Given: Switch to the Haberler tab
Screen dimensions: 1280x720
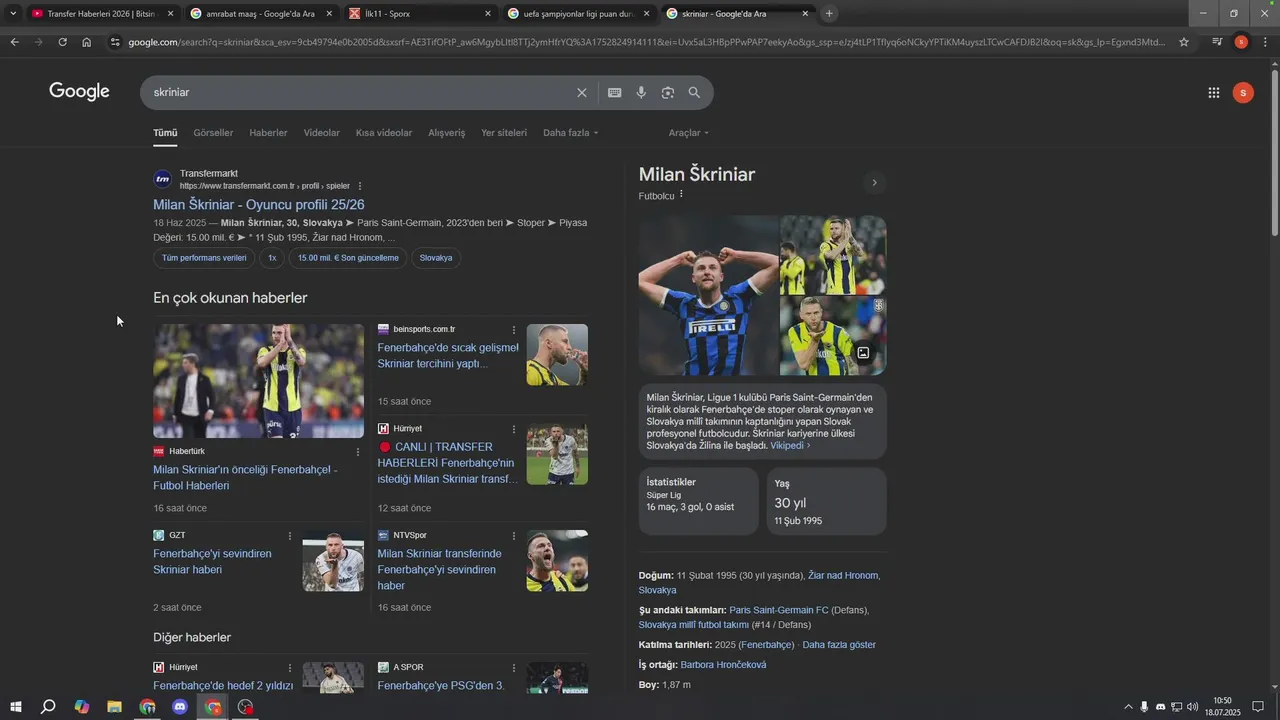Looking at the screenshot, I should [268, 133].
